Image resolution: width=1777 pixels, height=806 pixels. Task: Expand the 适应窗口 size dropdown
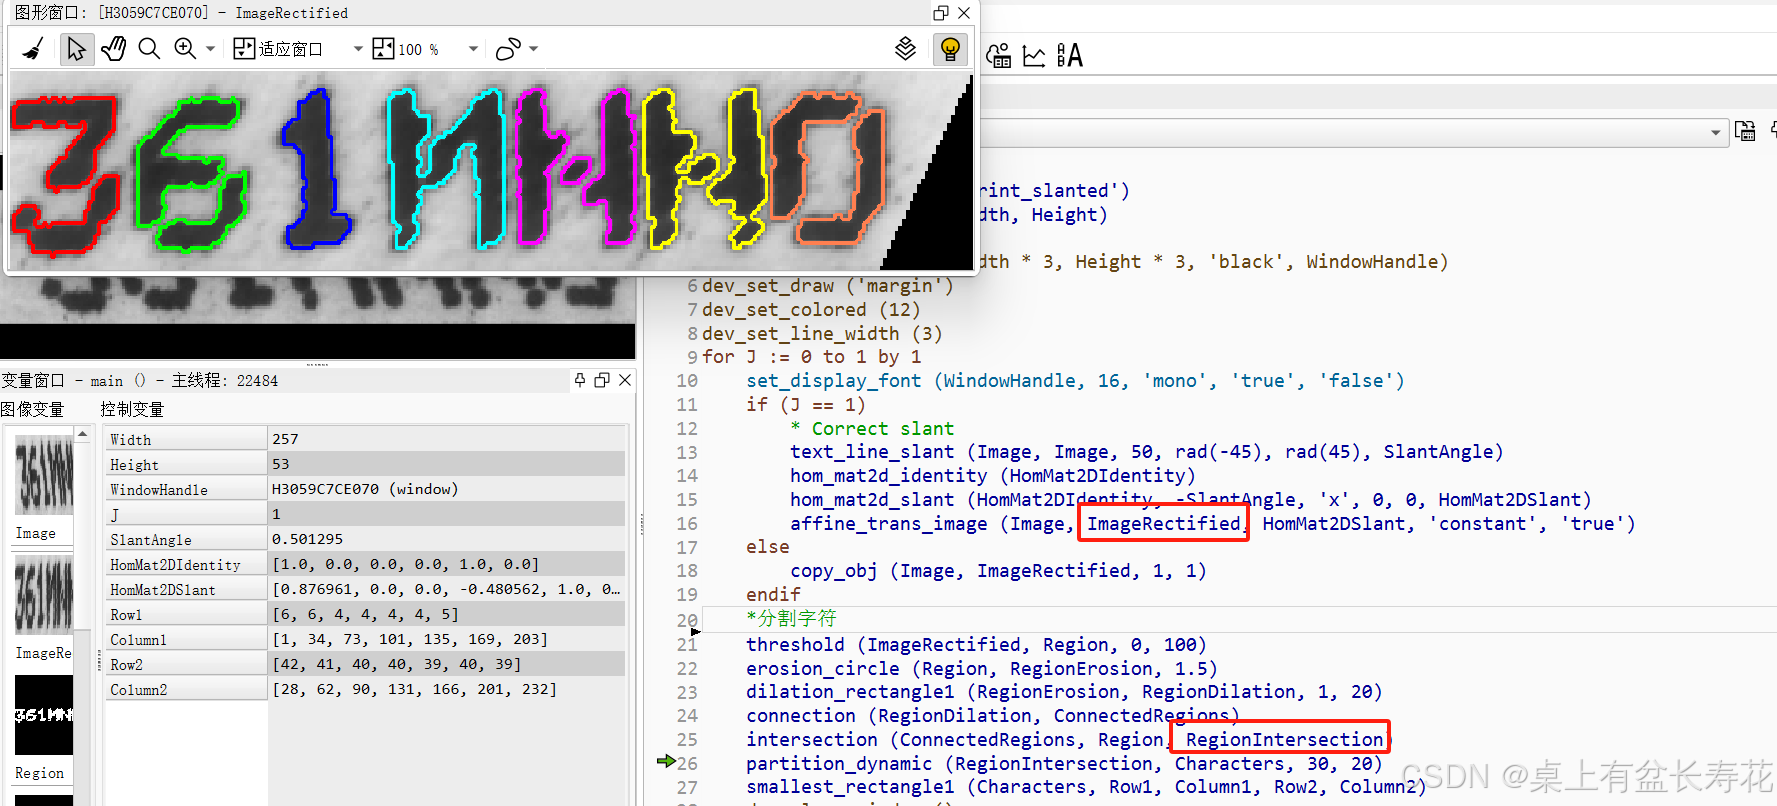pyautogui.click(x=358, y=49)
